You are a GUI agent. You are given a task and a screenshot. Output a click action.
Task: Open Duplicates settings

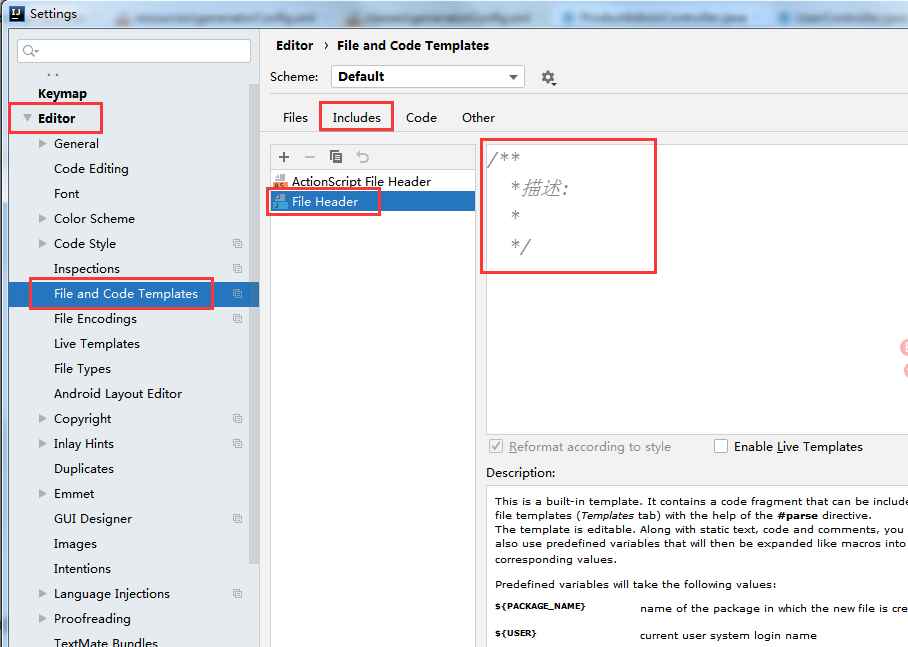[x=84, y=469]
